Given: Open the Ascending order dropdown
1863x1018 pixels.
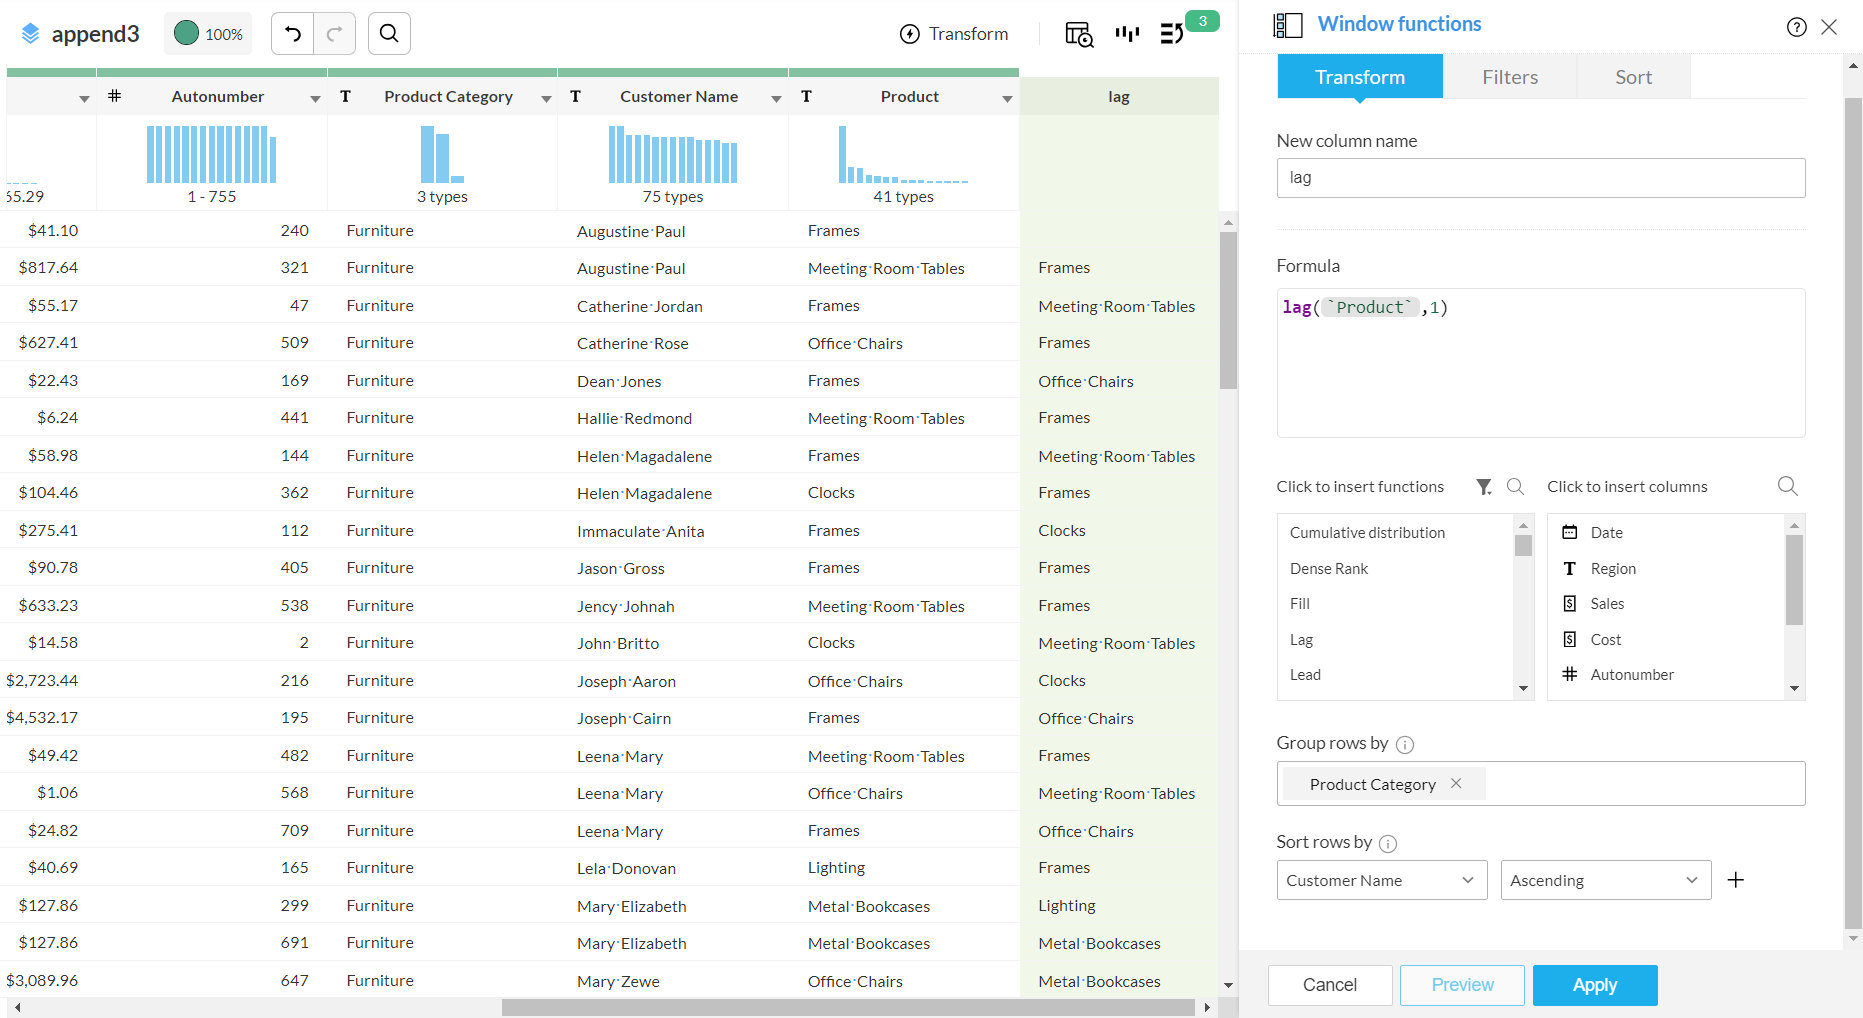Looking at the screenshot, I should pyautogui.click(x=1605, y=880).
